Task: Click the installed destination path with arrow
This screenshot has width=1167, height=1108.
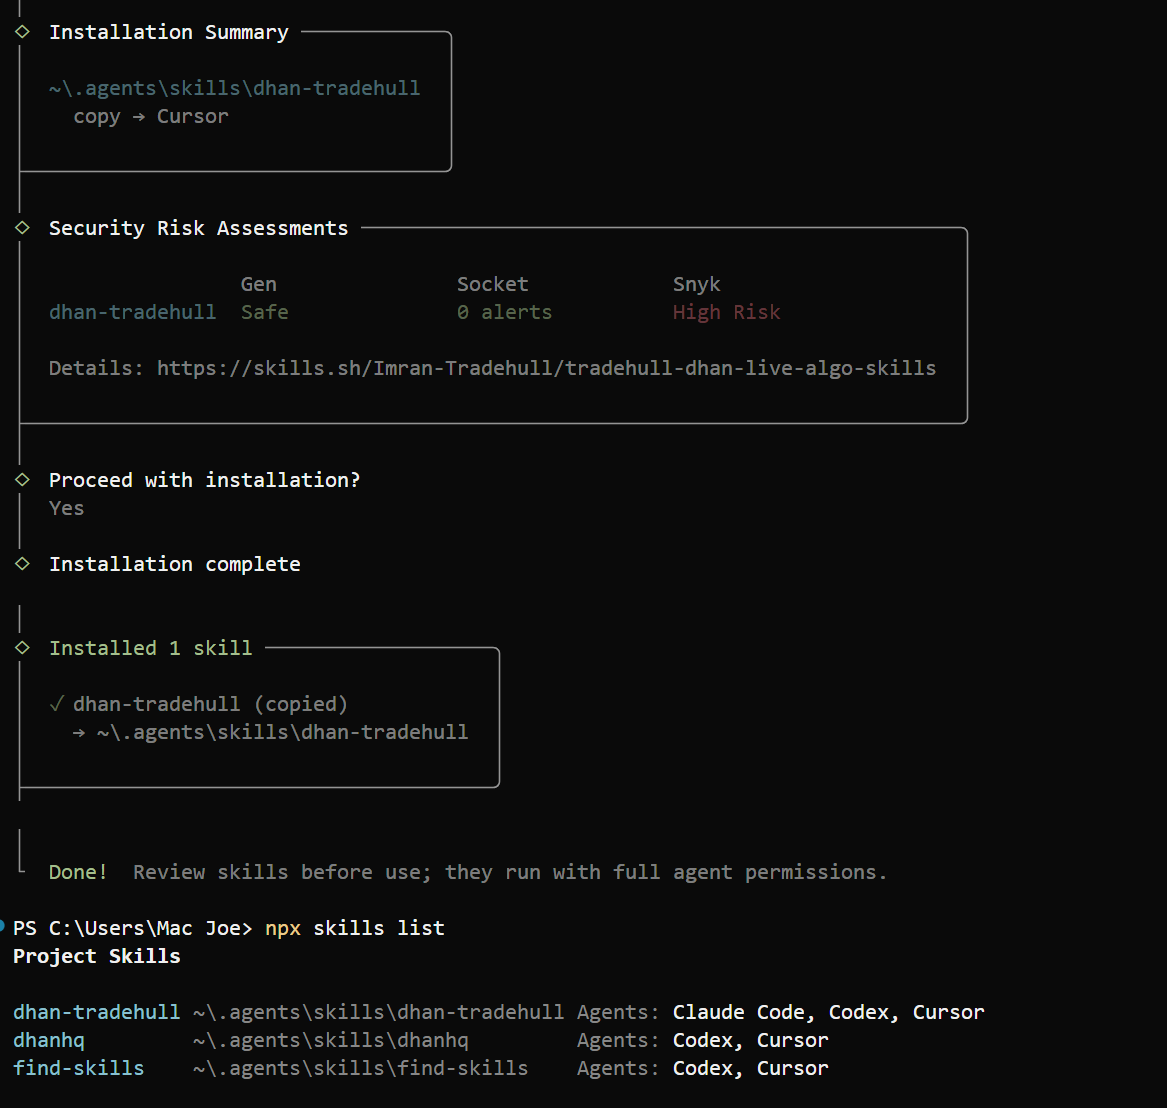Action: [x=271, y=733]
